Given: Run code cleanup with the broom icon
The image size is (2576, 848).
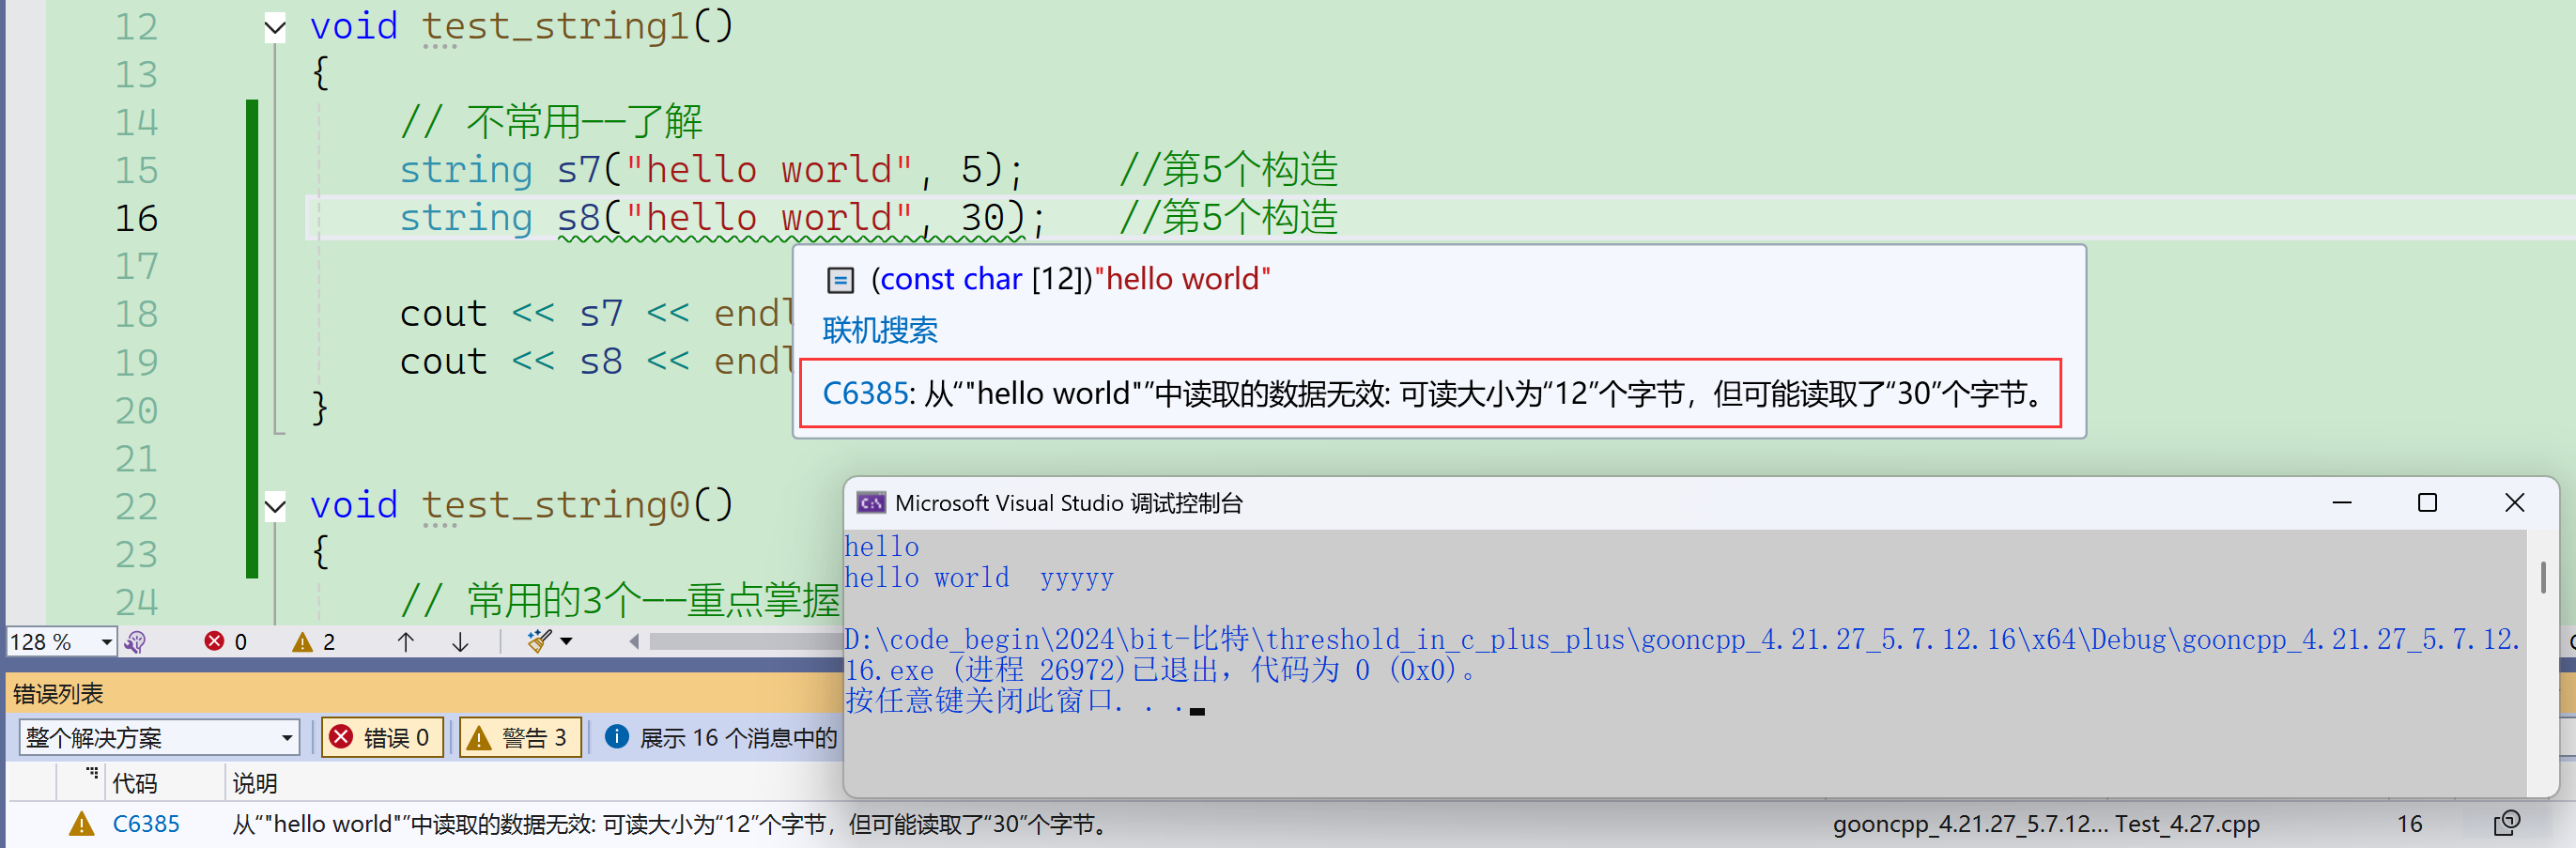Looking at the screenshot, I should pyautogui.click(x=539, y=641).
